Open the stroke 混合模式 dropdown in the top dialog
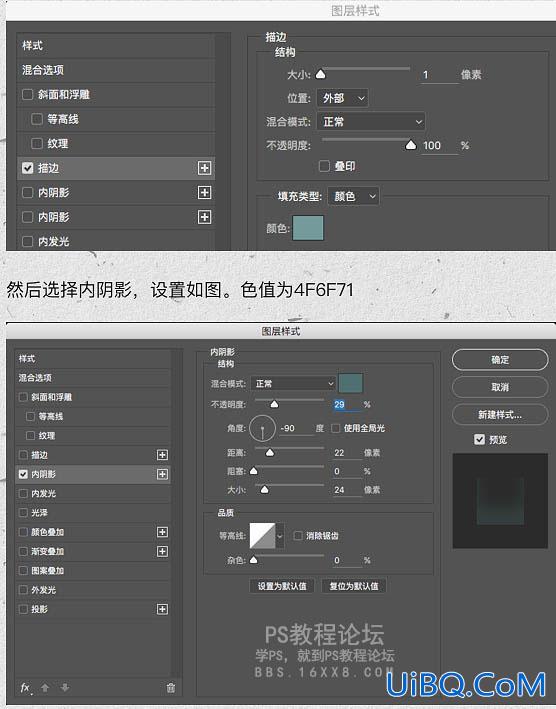The image size is (556, 709). [x=371, y=122]
